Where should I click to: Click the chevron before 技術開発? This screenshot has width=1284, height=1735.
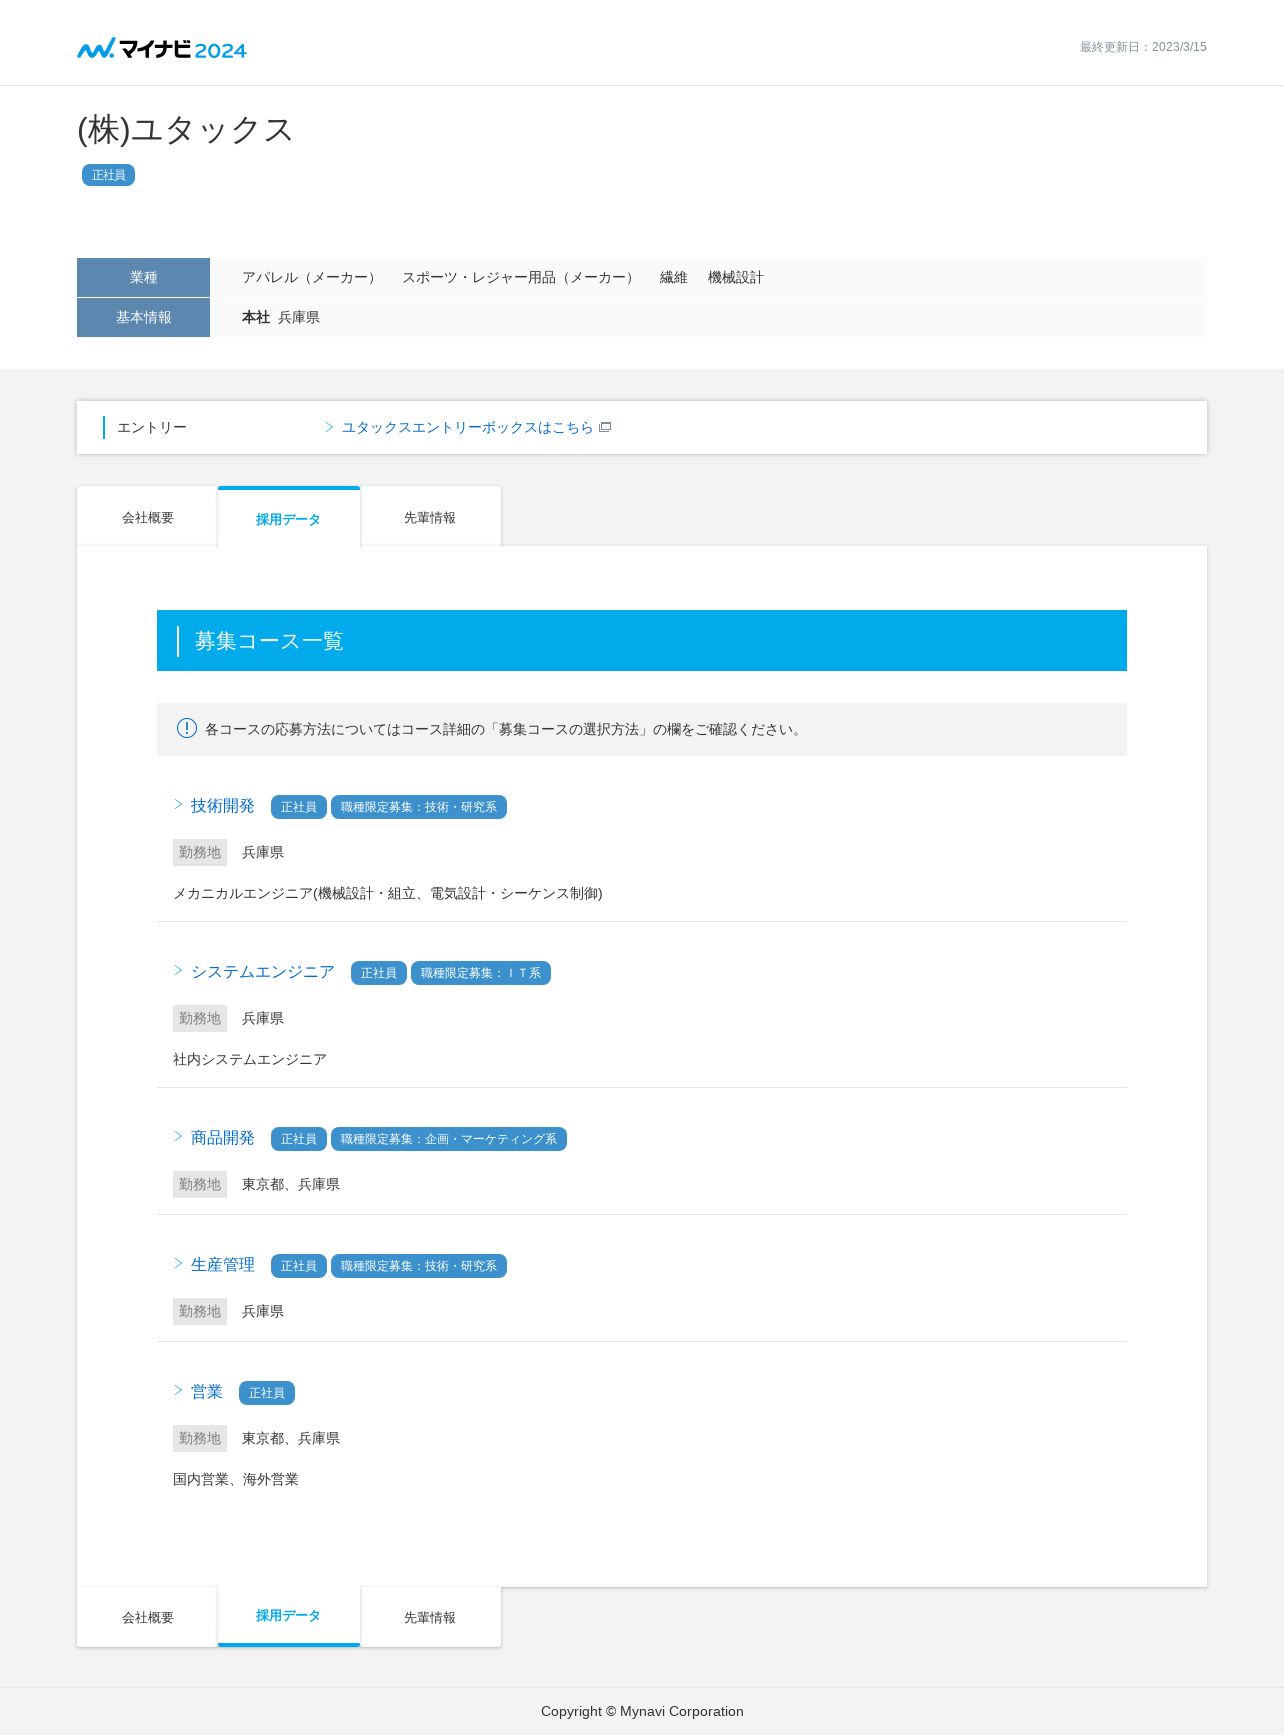(x=179, y=804)
